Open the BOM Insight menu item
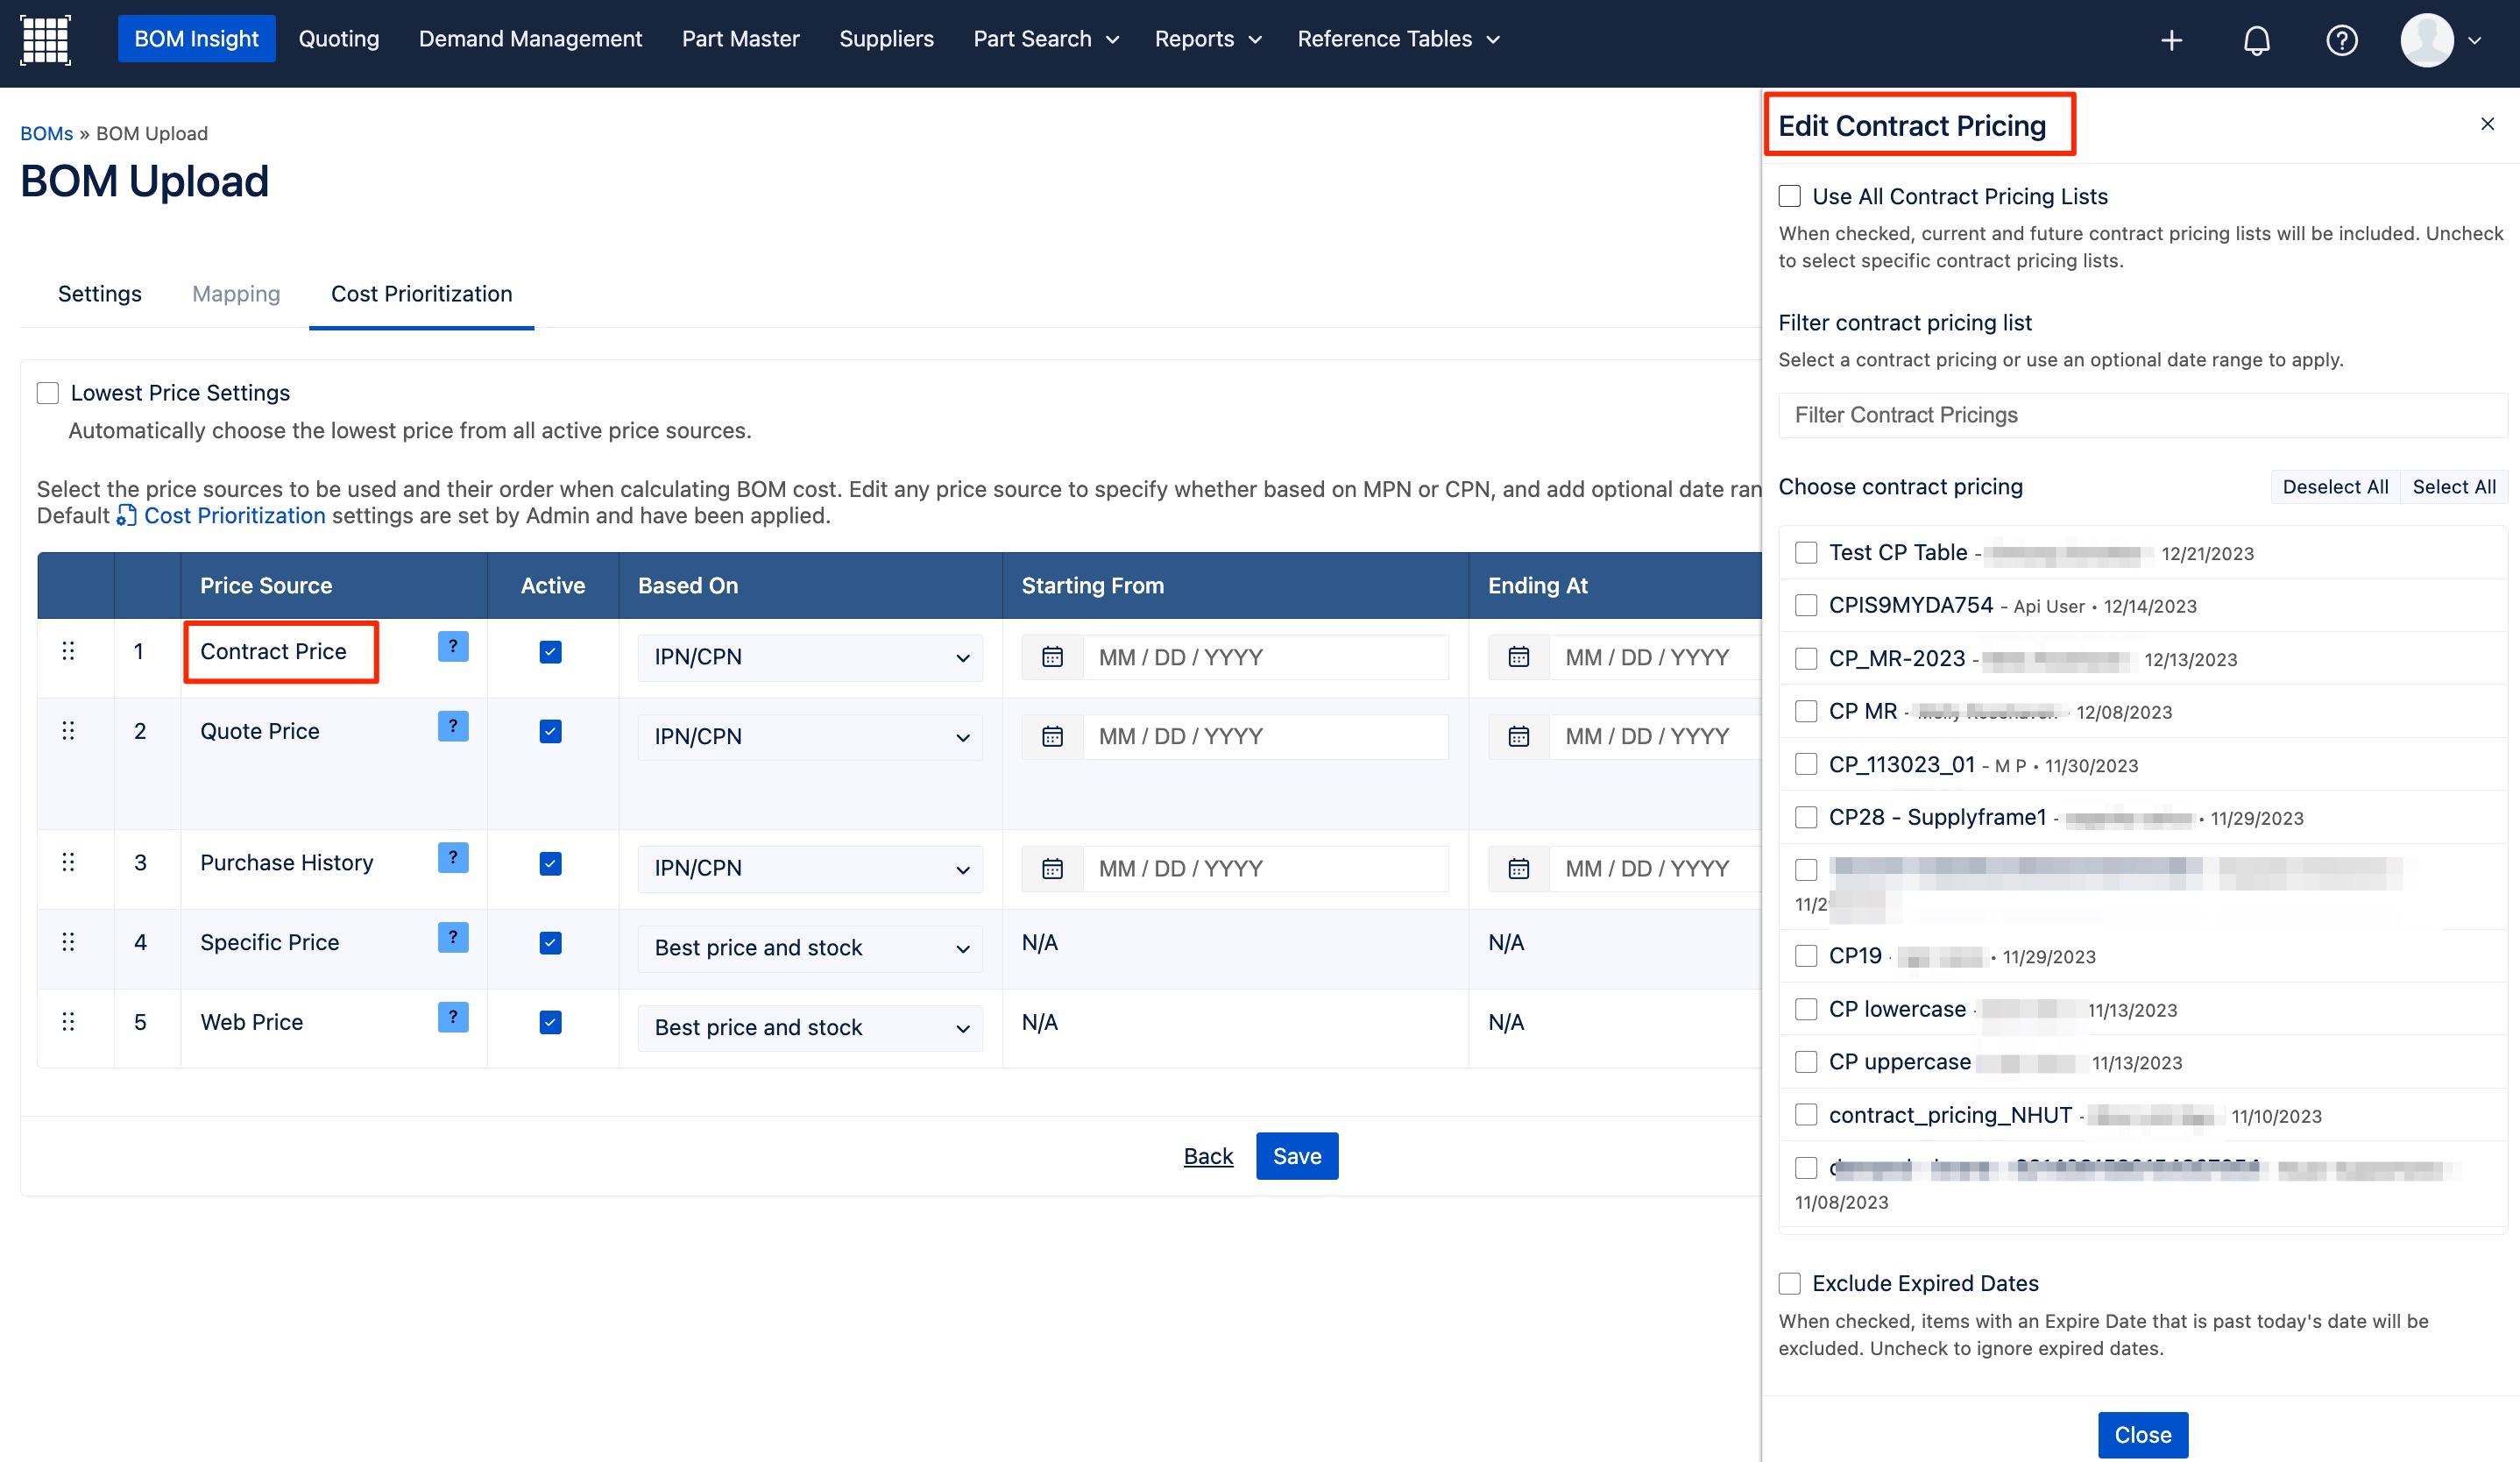This screenshot has width=2520, height=1462. pos(196,39)
